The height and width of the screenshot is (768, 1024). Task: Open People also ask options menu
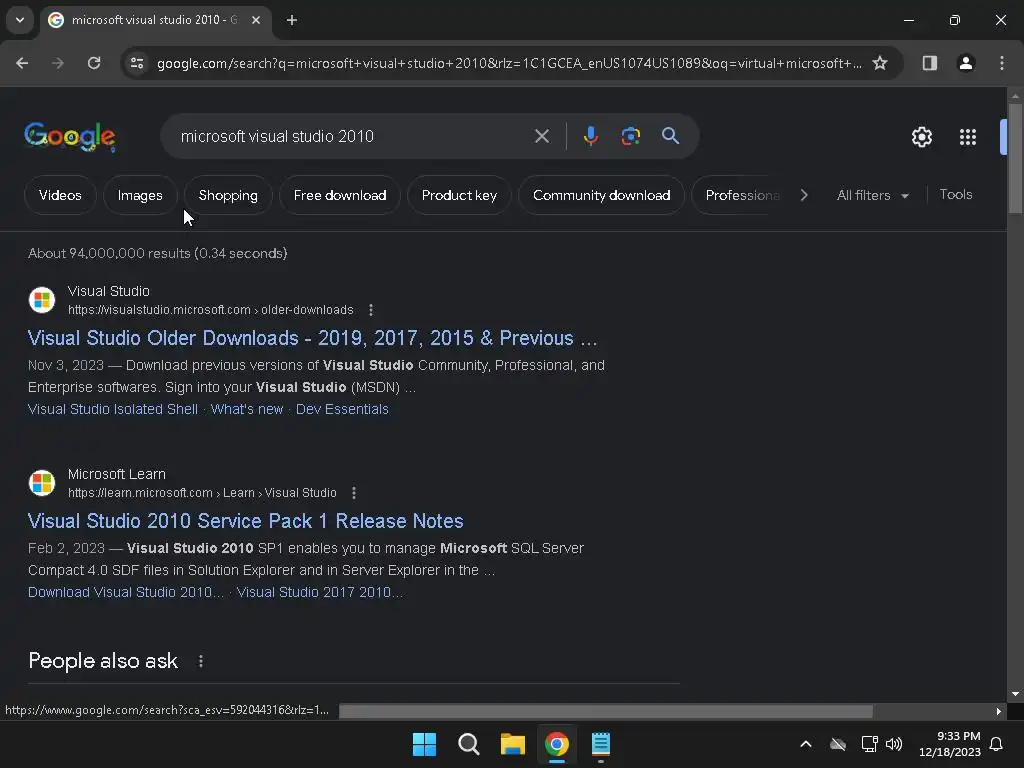[x=201, y=661]
